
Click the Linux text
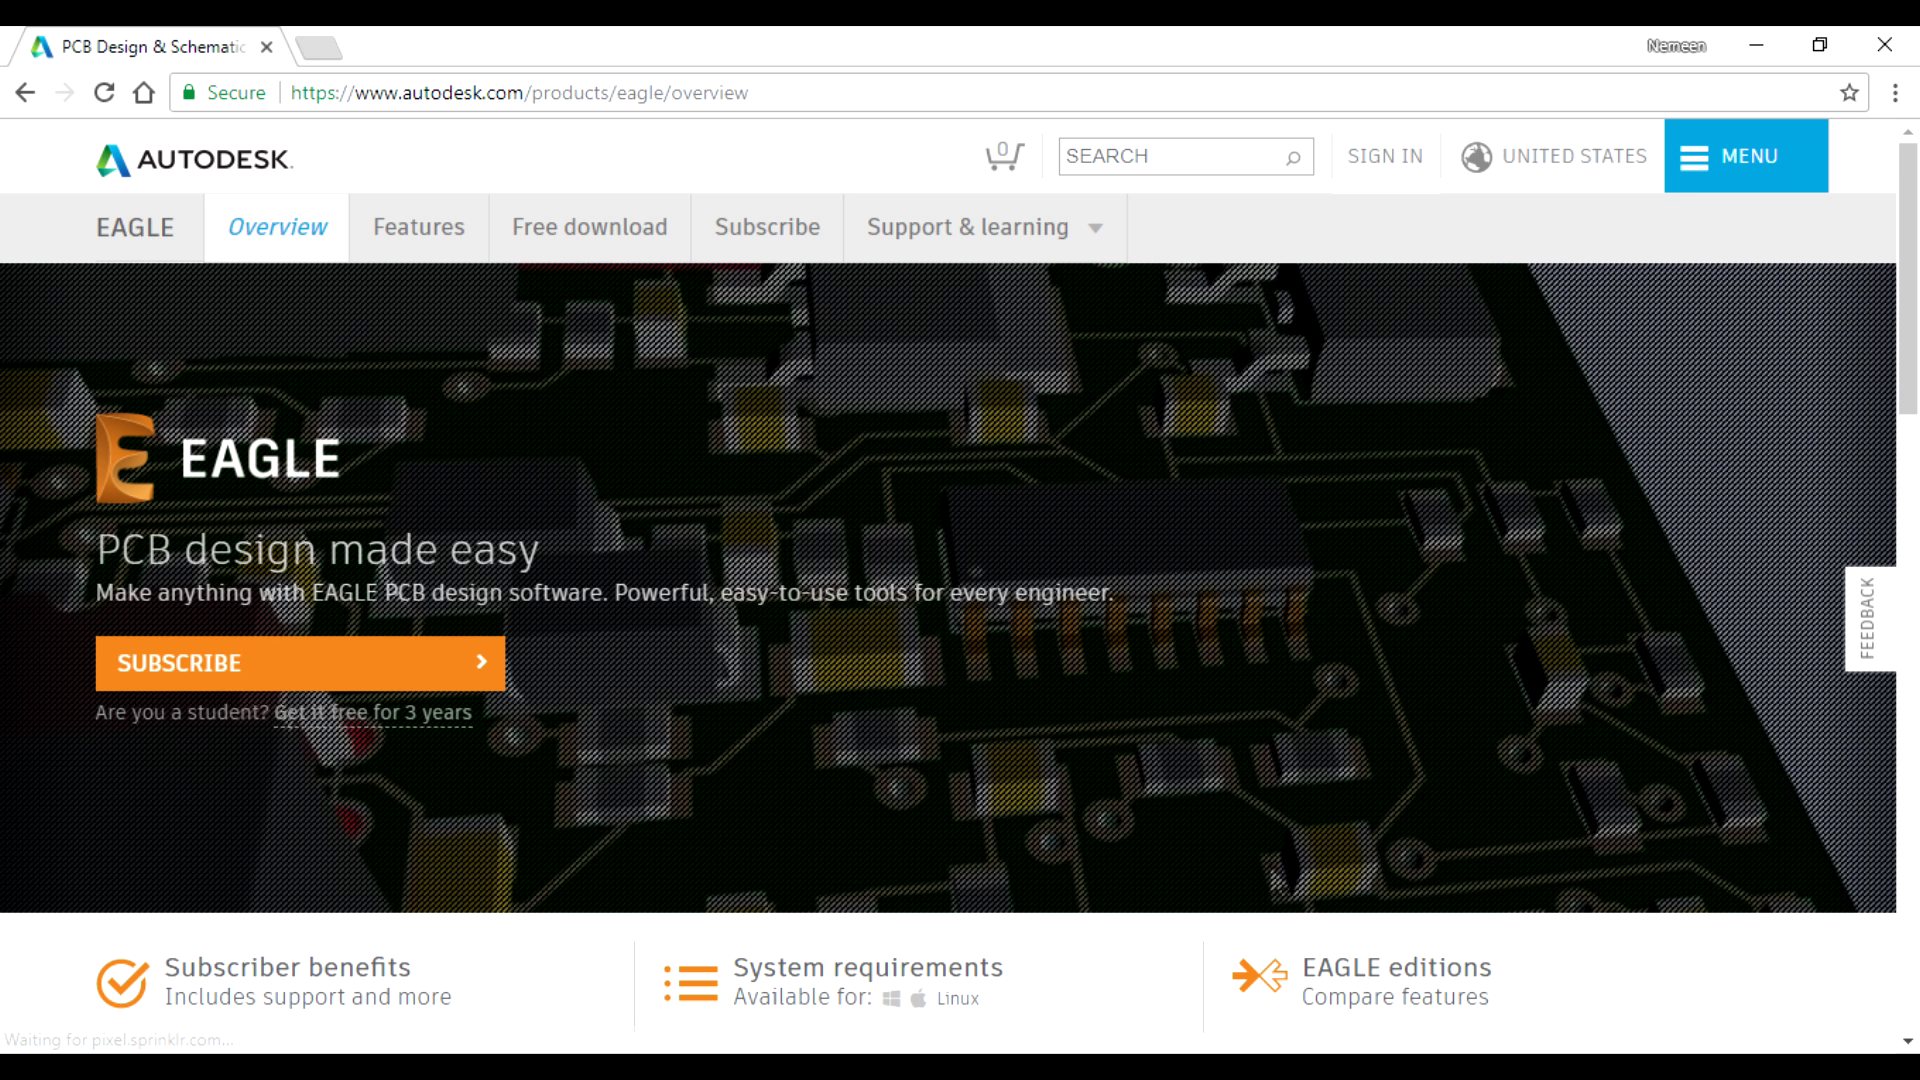[958, 998]
